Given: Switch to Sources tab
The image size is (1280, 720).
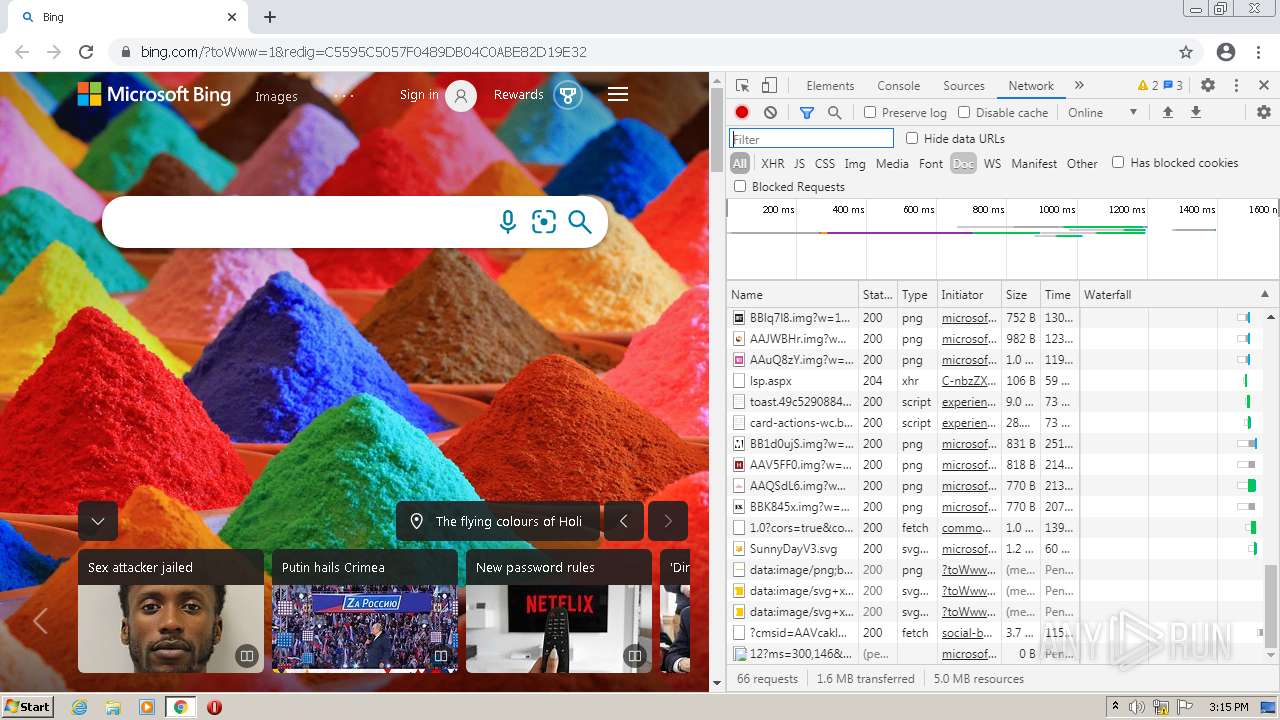Looking at the screenshot, I should (x=964, y=86).
